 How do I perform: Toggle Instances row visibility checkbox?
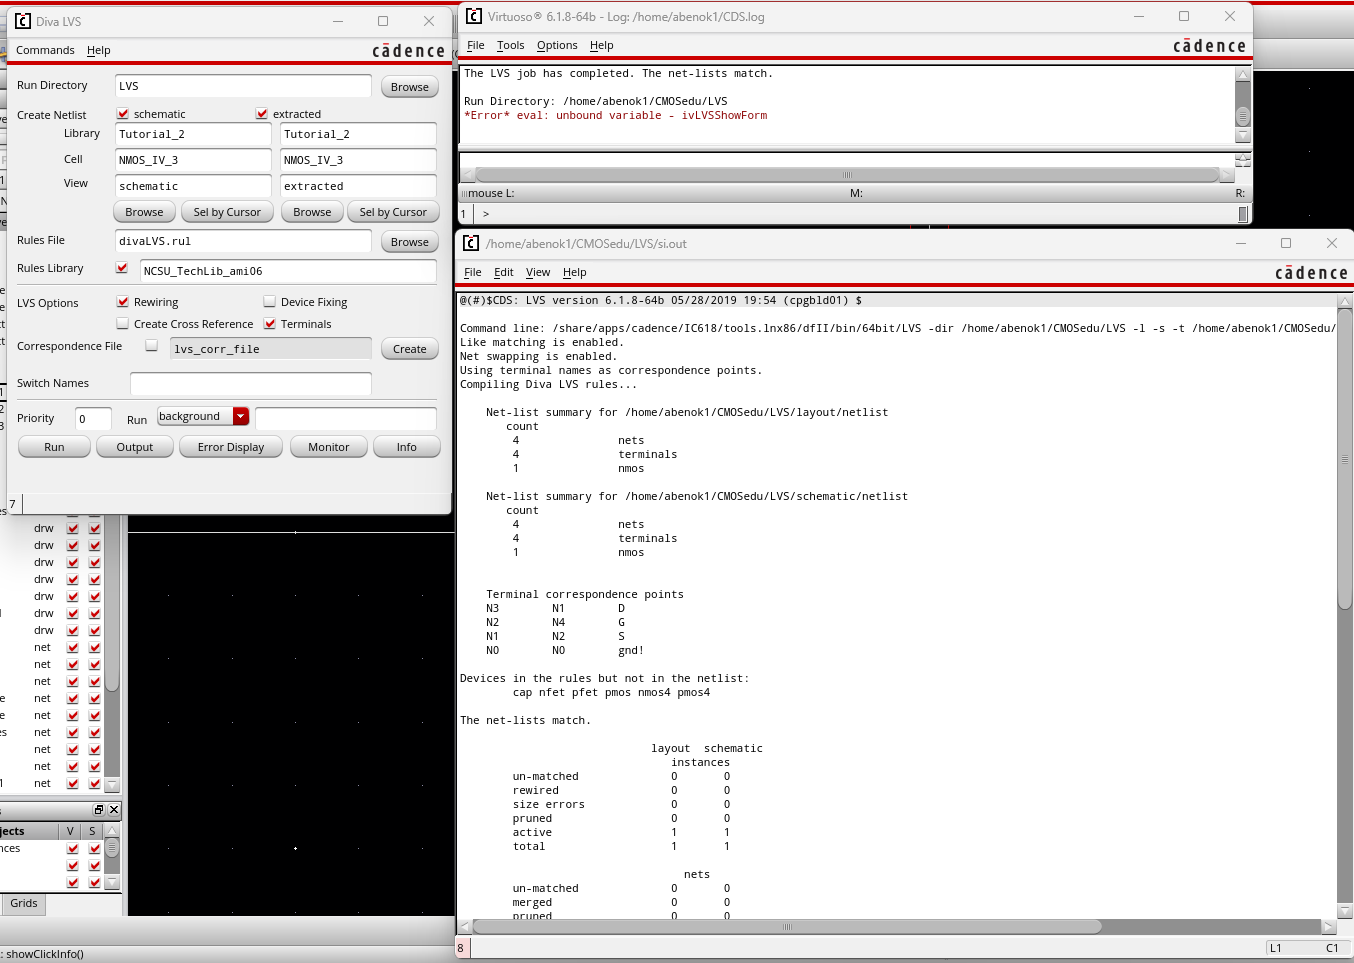click(73, 848)
